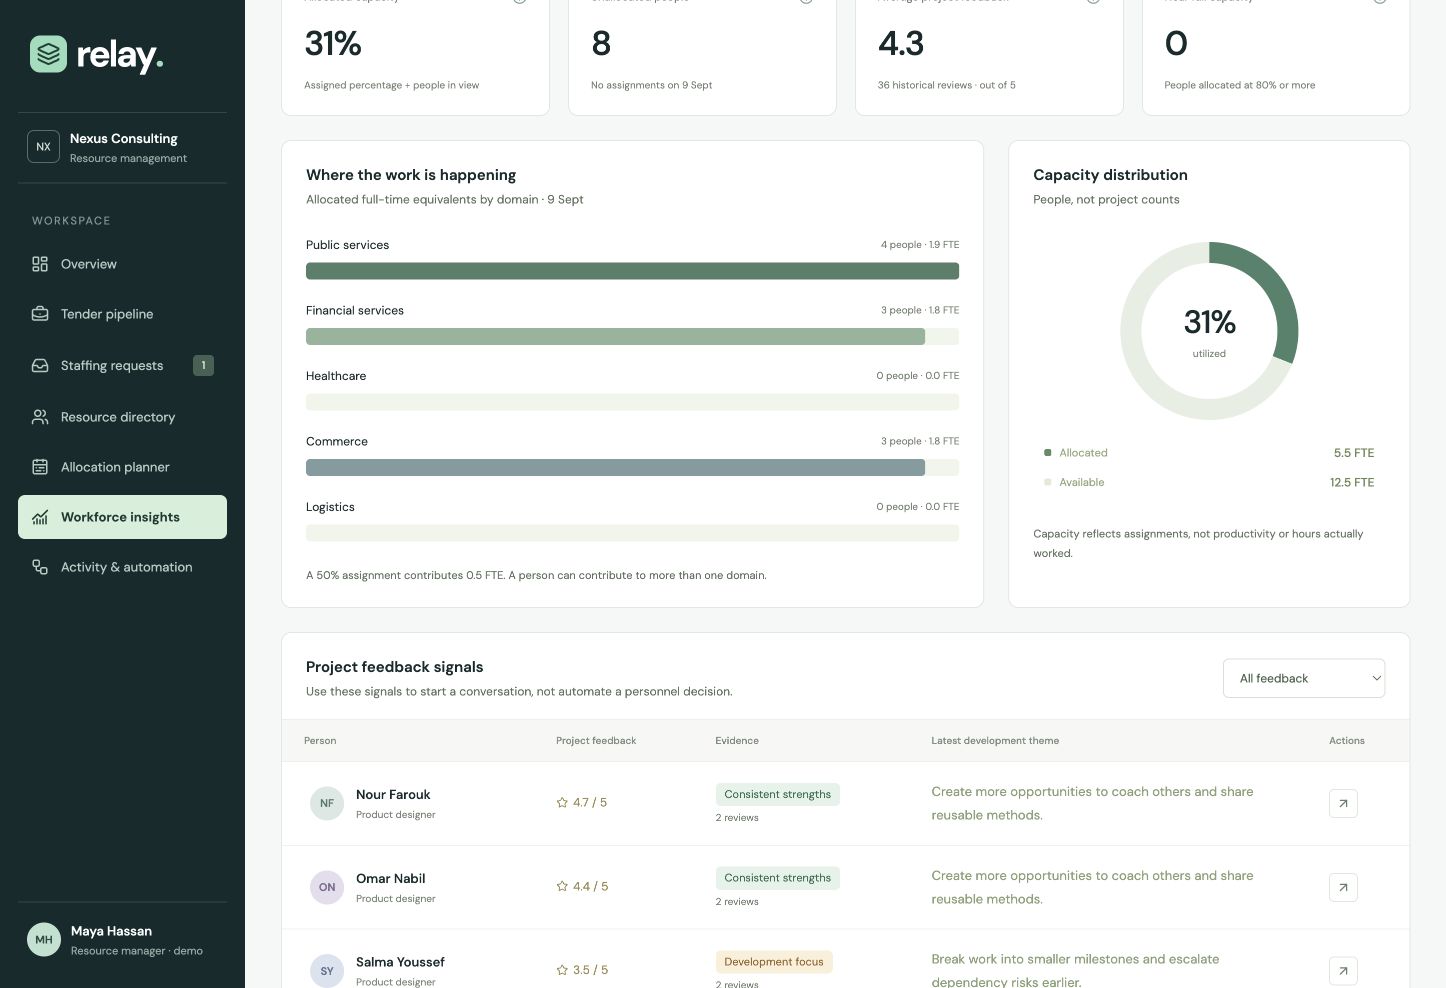The width and height of the screenshot is (1446, 988).
Task: Click the star icon beside 3.5 / 5
Action: pyautogui.click(x=562, y=970)
